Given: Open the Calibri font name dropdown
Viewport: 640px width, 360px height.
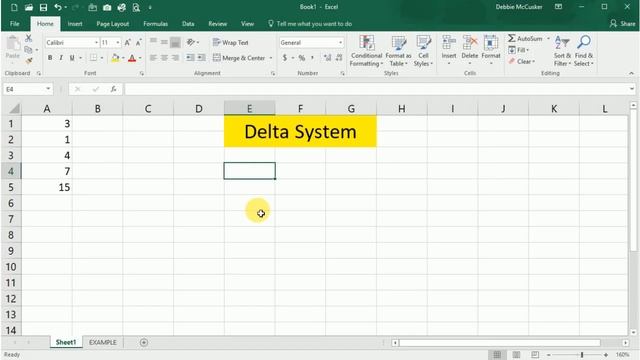Looking at the screenshot, I should pyautogui.click(x=96, y=42).
